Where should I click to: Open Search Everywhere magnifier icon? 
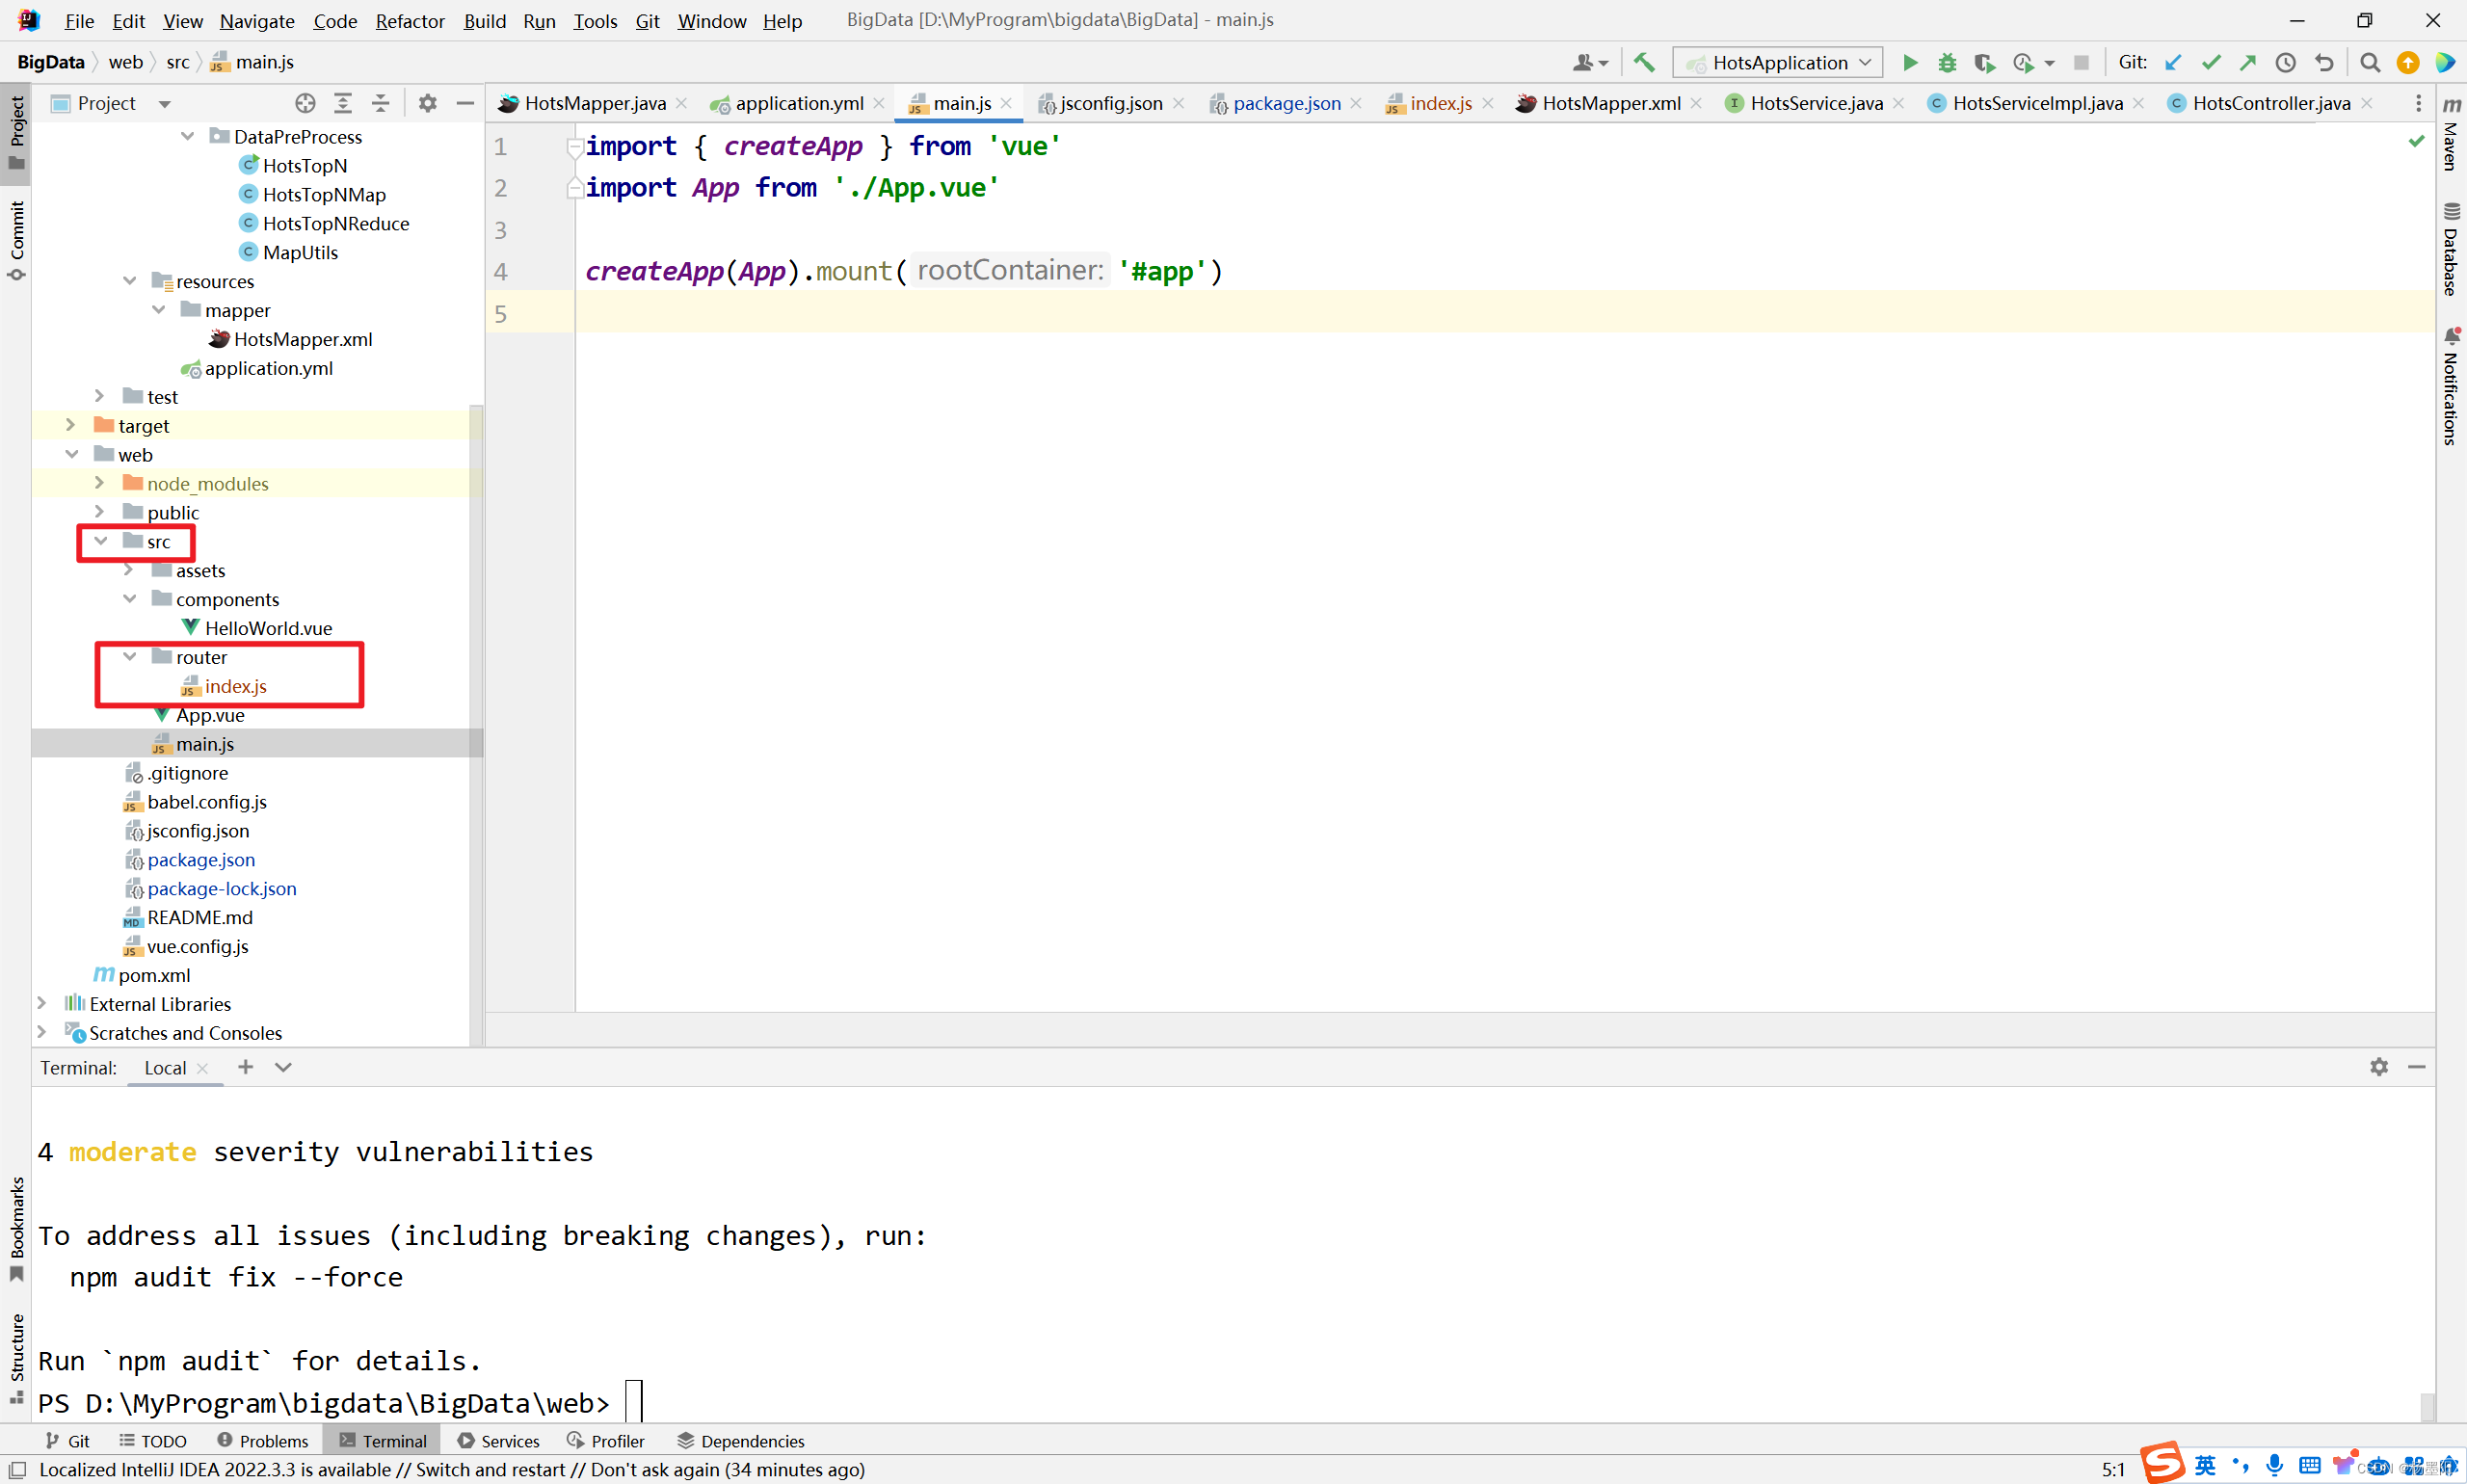[2369, 62]
